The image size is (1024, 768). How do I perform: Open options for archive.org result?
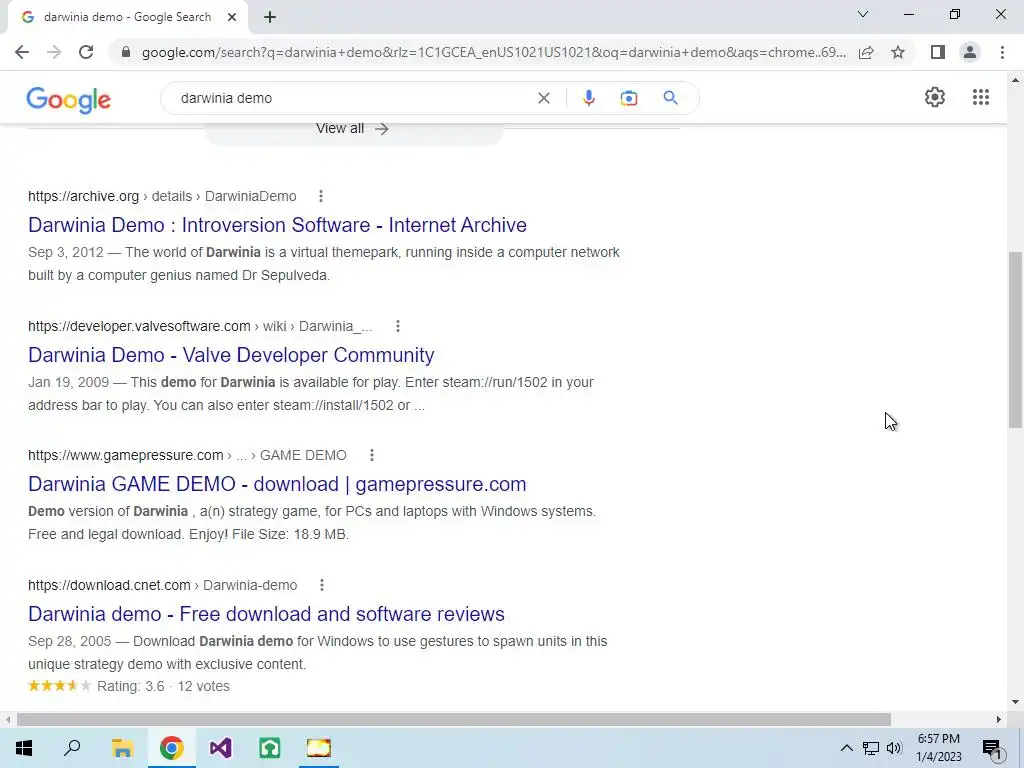click(x=321, y=196)
